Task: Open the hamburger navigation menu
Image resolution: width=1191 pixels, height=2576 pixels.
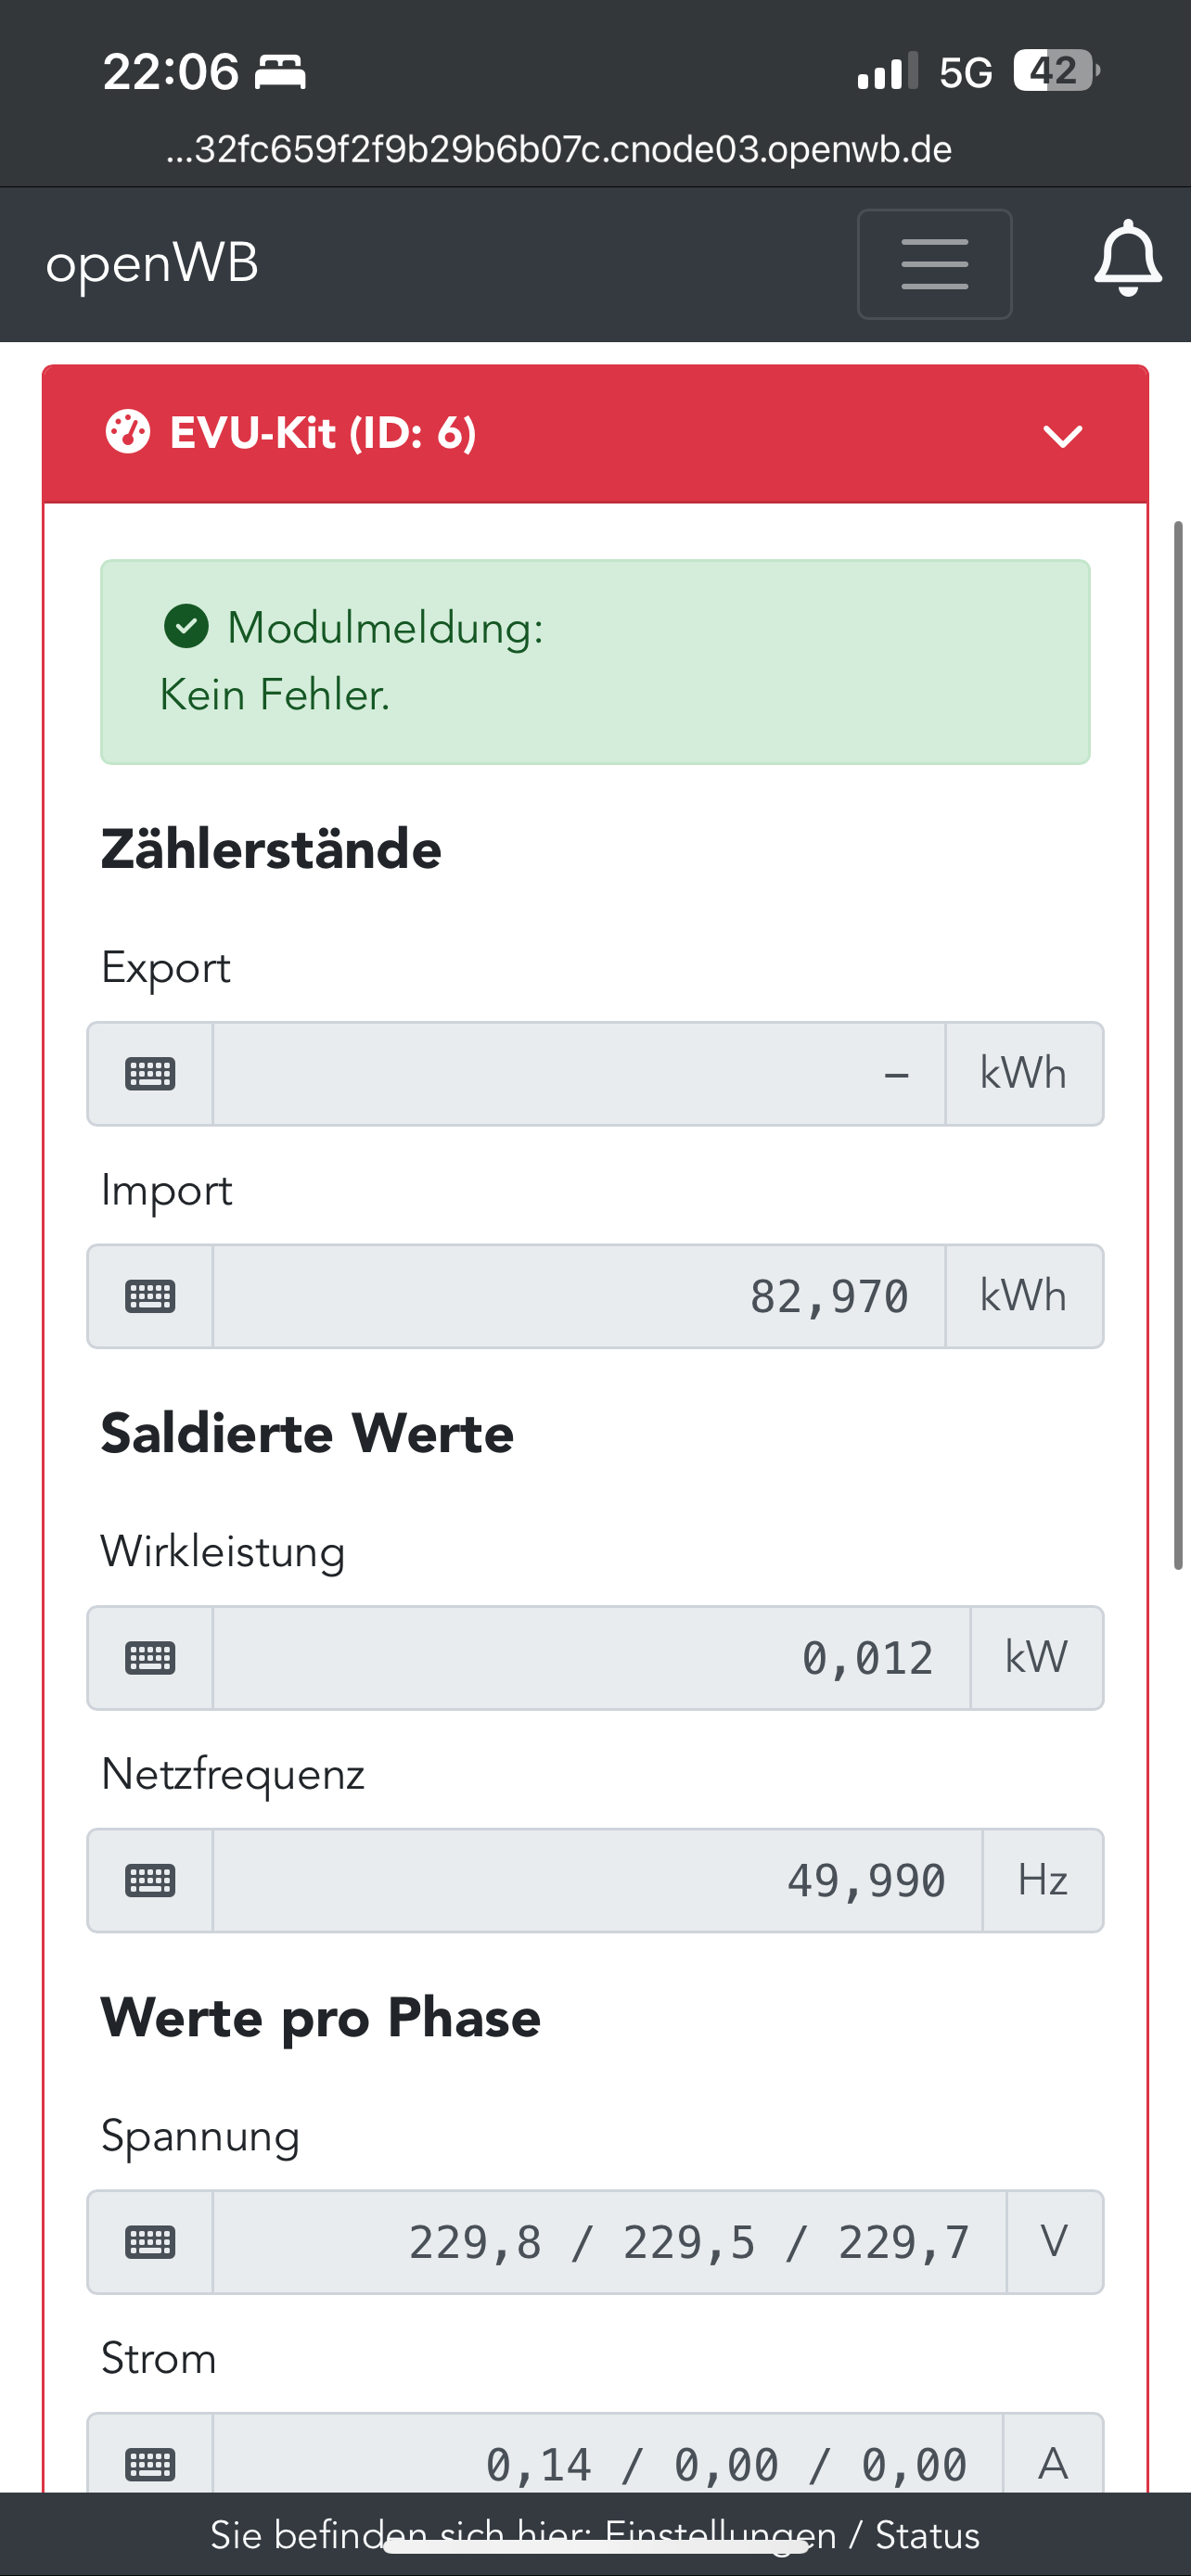Action: coord(934,264)
